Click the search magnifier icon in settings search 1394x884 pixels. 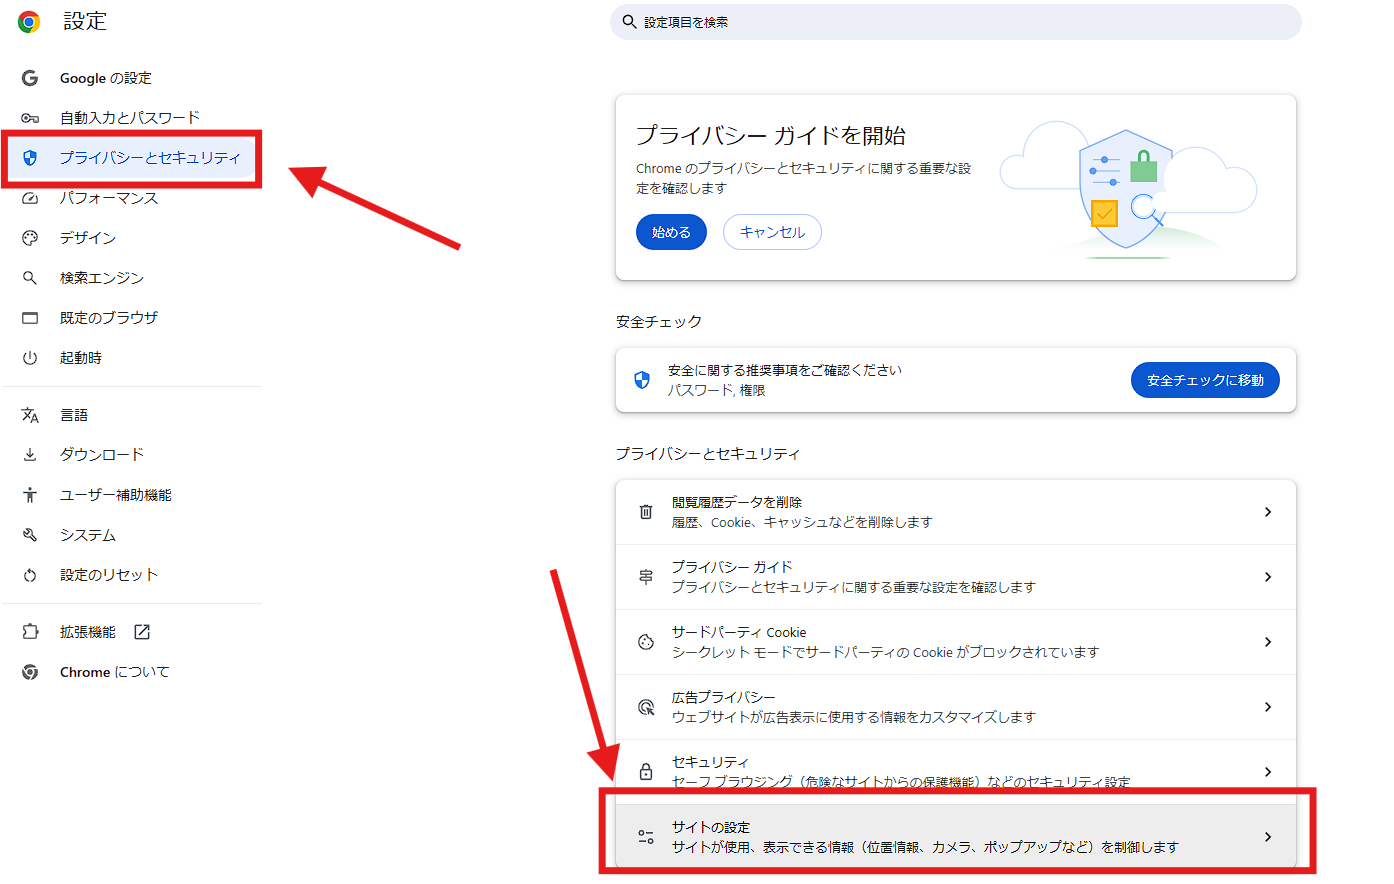click(x=629, y=22)
